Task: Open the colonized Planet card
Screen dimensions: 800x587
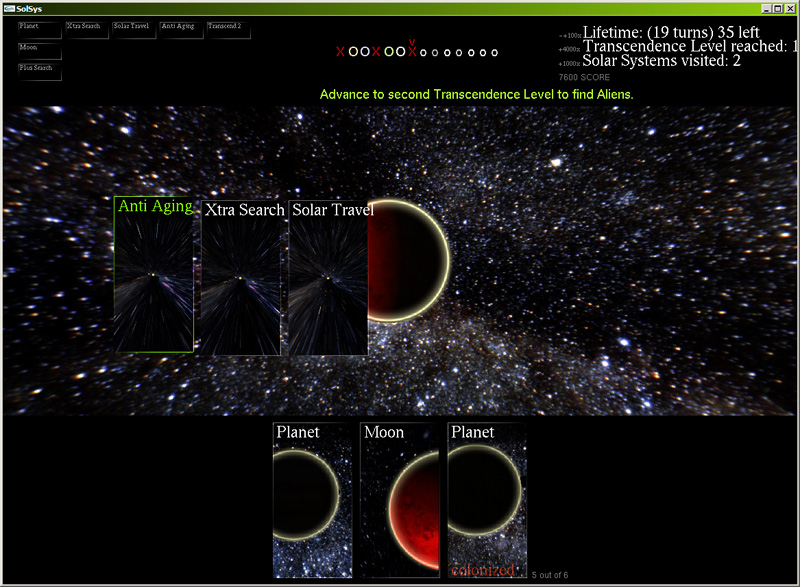Action: [x=486, y=500]
